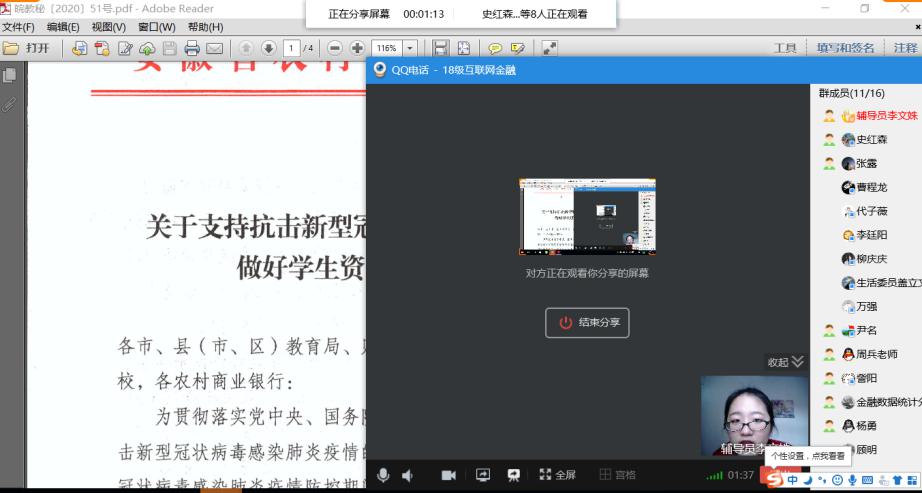Screen dimensions: 922x493
Task: Toggle the speaker volume in QQ call
Action: [x=407, y=475]
